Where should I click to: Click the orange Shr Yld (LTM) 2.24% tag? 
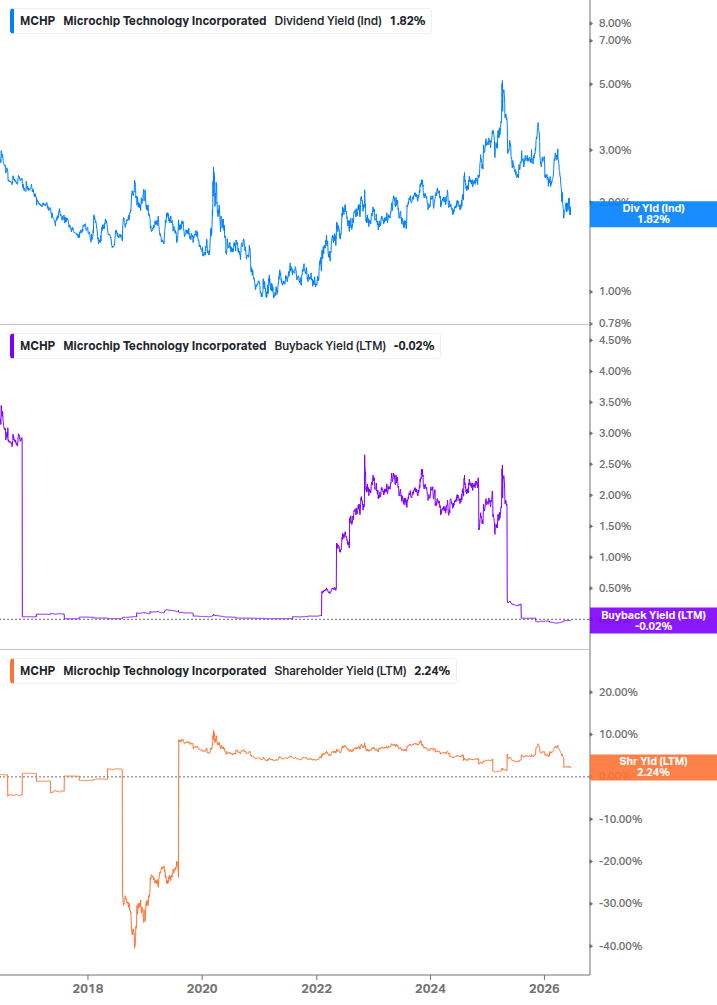click(x=653, y=767)
